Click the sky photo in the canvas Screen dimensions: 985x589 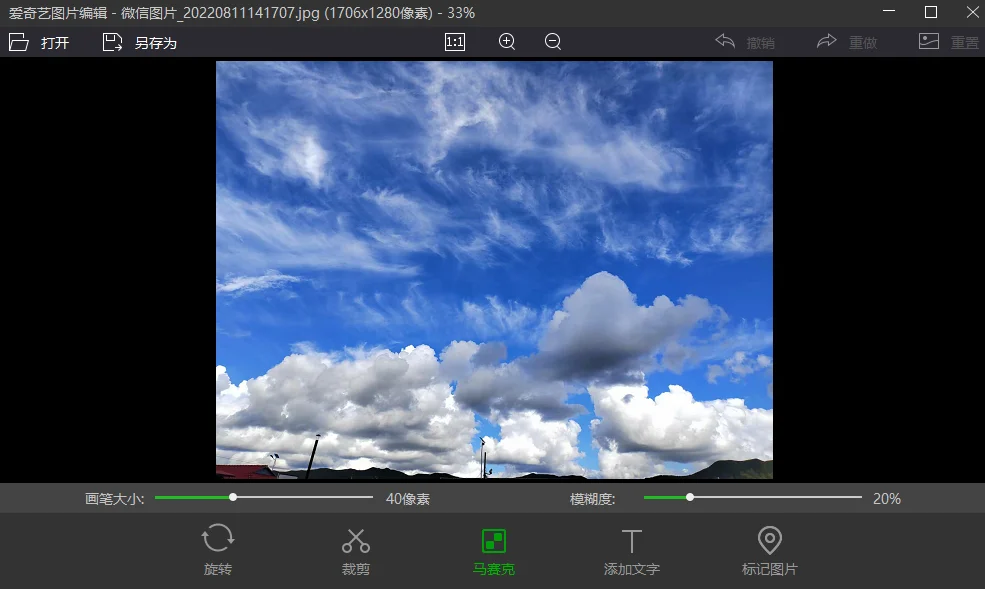tap(494, 270)
